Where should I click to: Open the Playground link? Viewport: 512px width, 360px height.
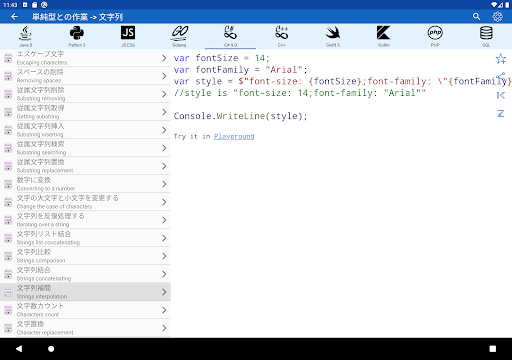pos(234,136)
